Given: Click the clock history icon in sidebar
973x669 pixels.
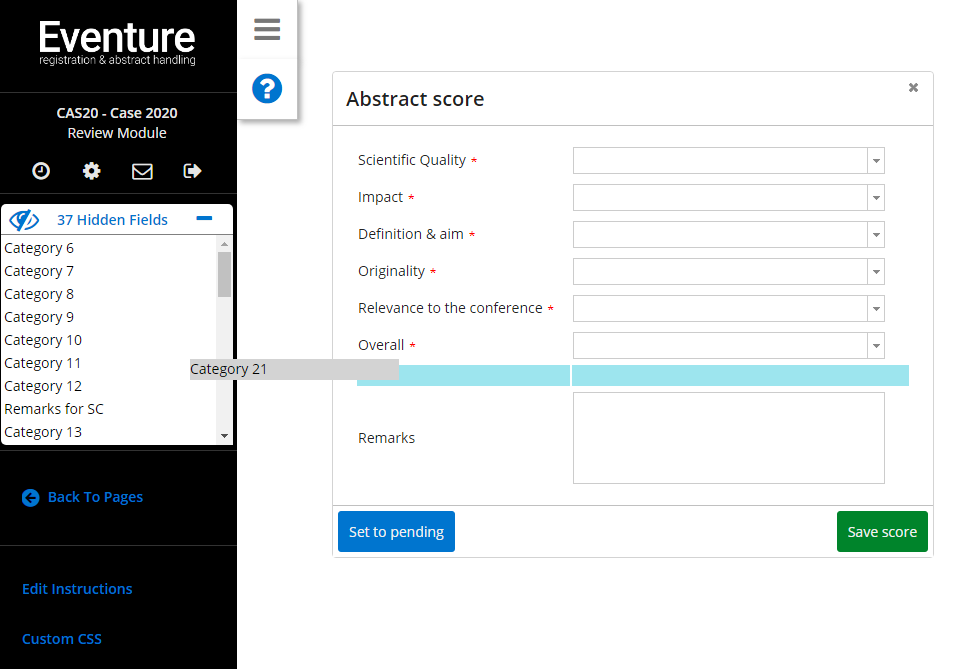Looking at the screenshot, I should pos(41,171).
